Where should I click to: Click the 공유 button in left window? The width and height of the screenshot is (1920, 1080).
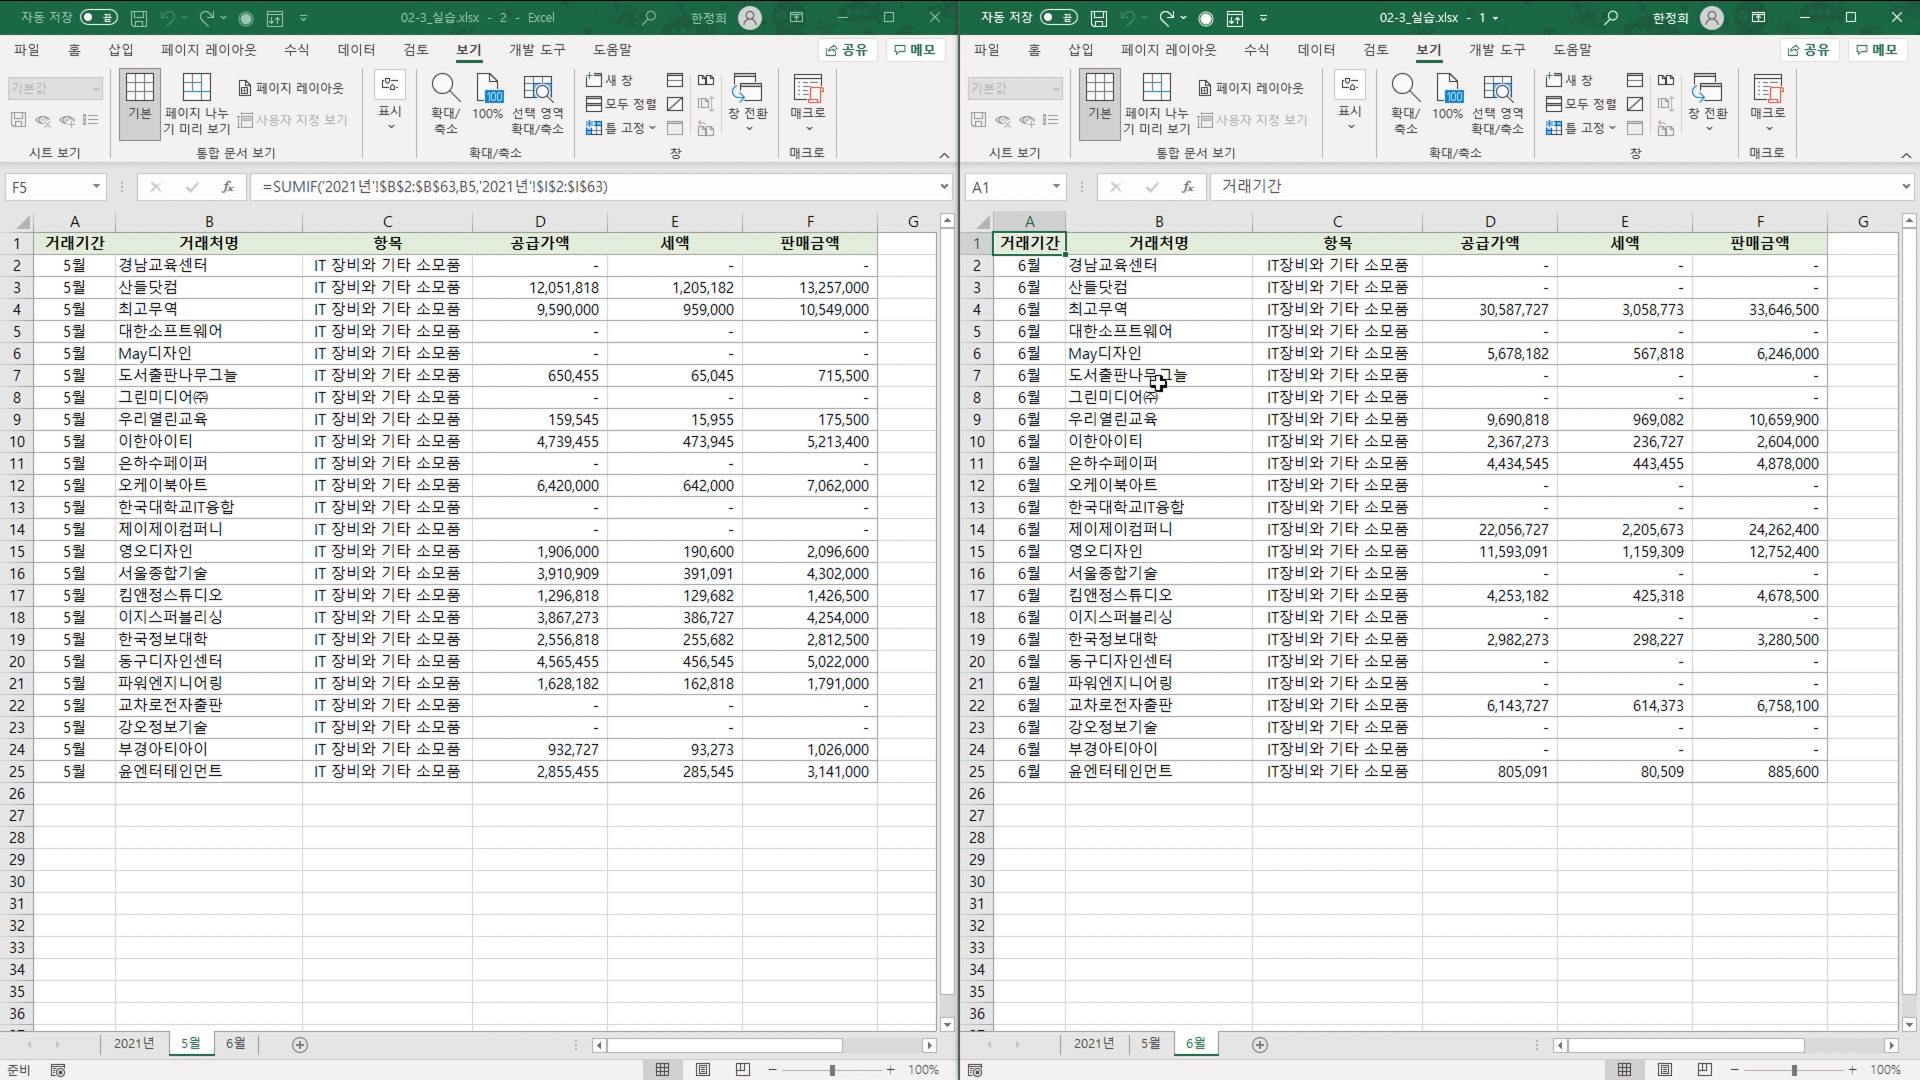(847, 50)
